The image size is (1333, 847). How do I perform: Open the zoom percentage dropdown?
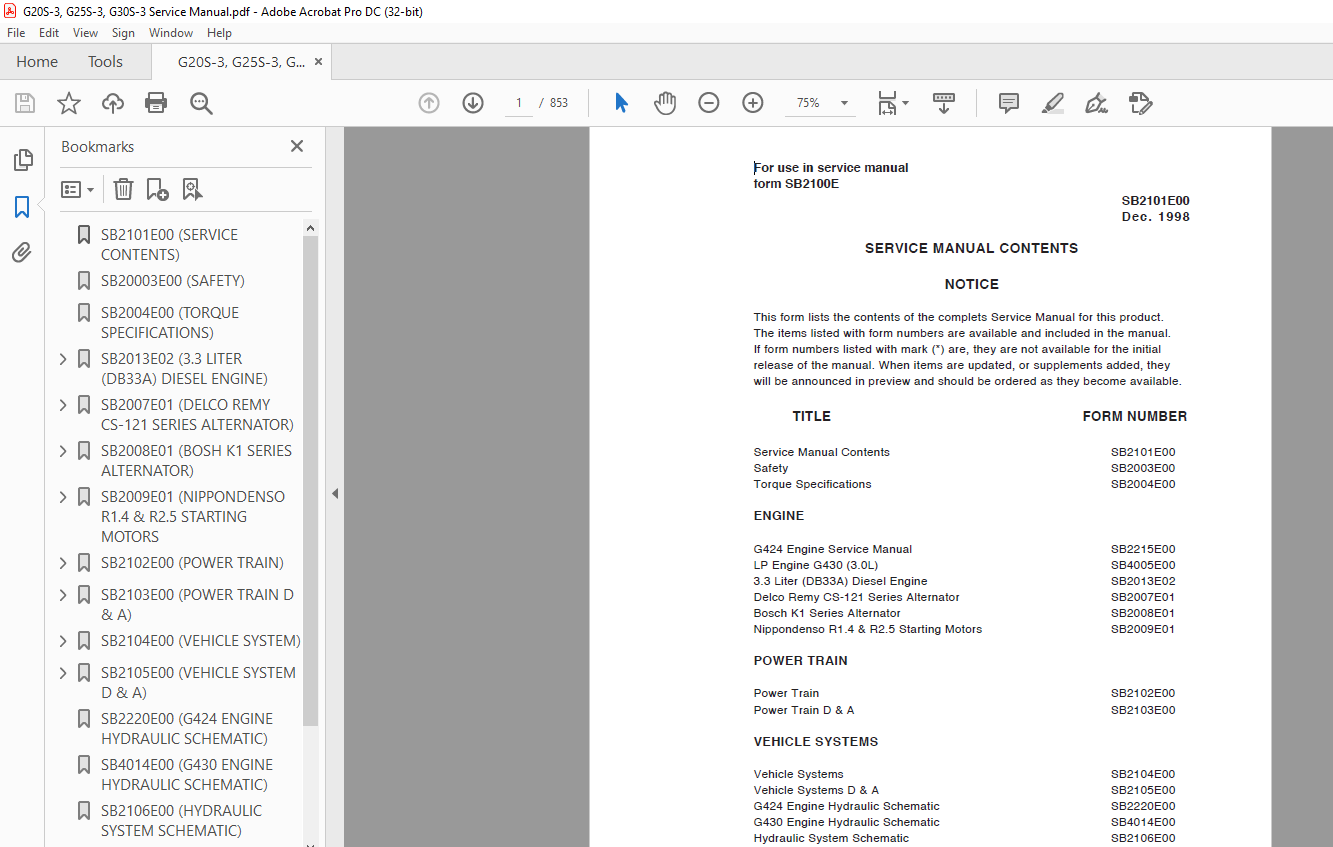pos(844,103)
